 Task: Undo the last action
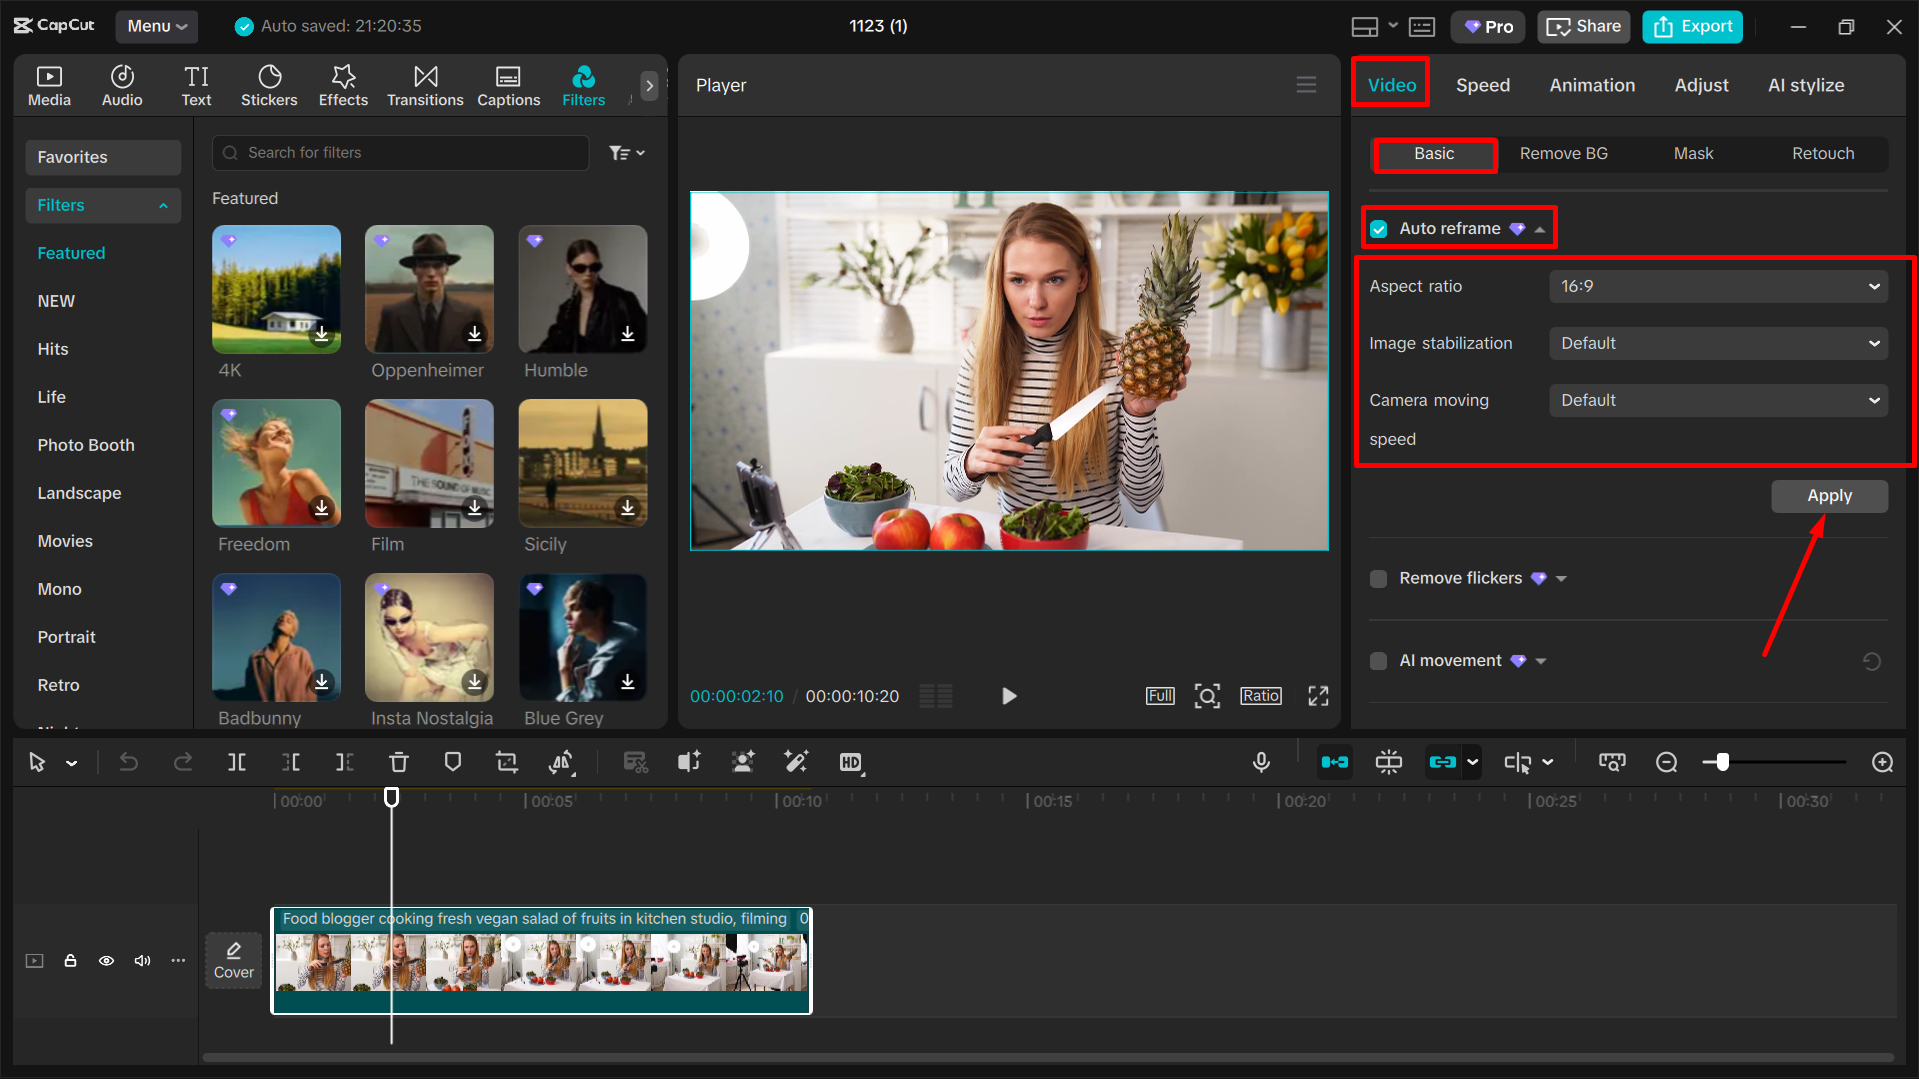click(x=128, y=762)
